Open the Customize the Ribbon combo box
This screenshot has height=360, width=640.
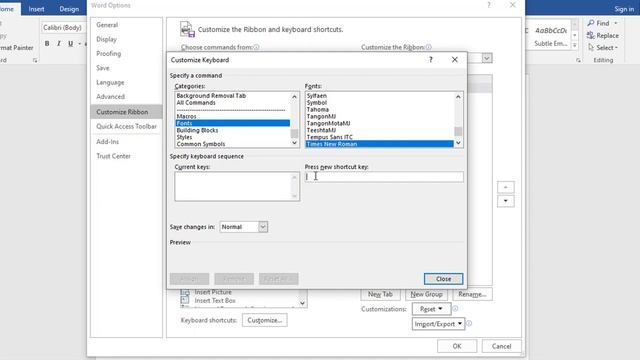tap(487, 58)
